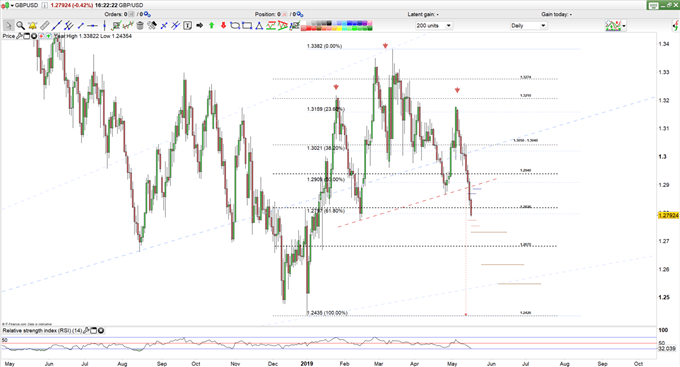Remove the RSI indicator panel
The height and width of the screenshot is (367, 680).
point(101,331)
